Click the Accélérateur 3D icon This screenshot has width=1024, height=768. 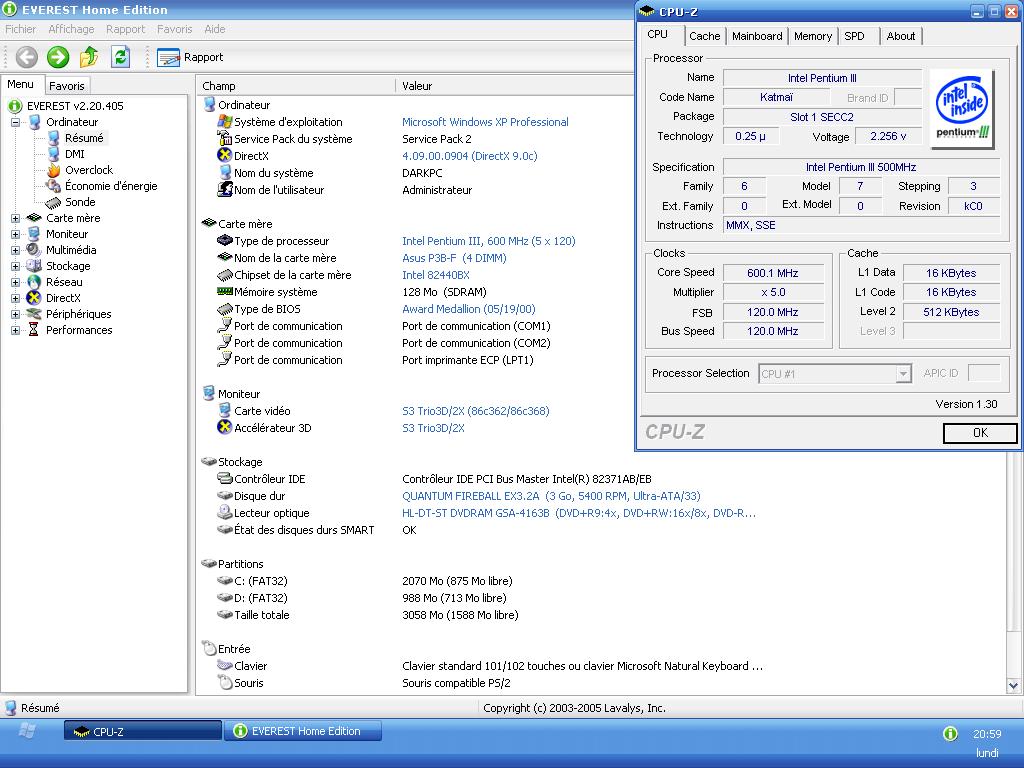click(225, 427)
